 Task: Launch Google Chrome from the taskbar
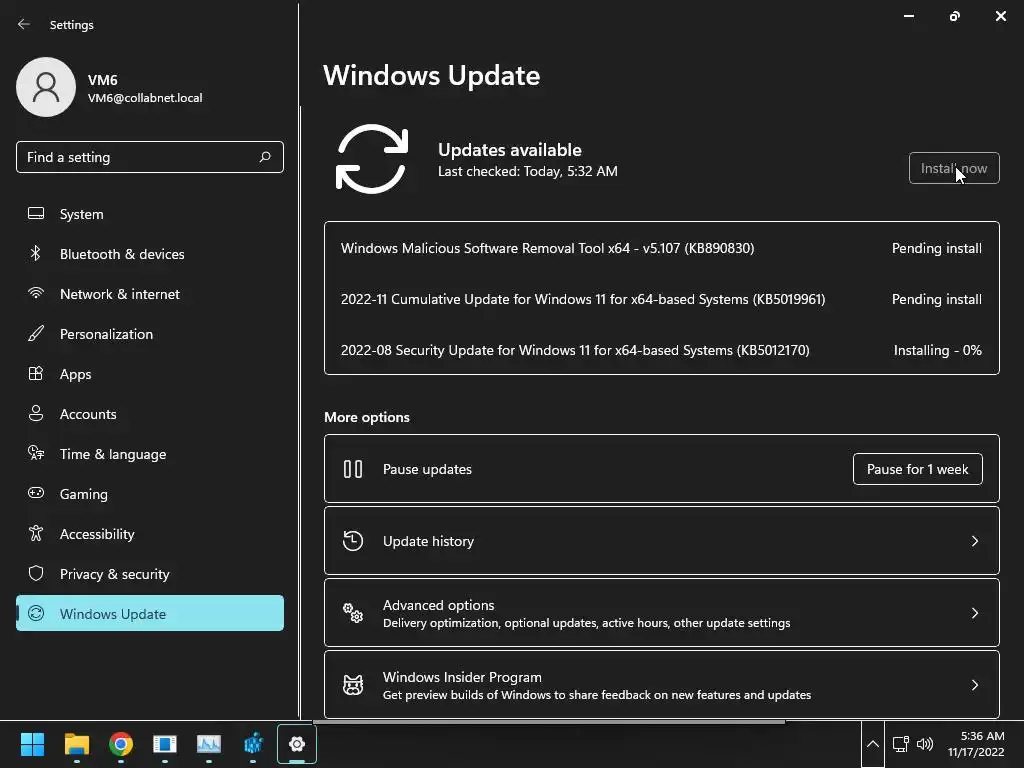coord(121,744)
